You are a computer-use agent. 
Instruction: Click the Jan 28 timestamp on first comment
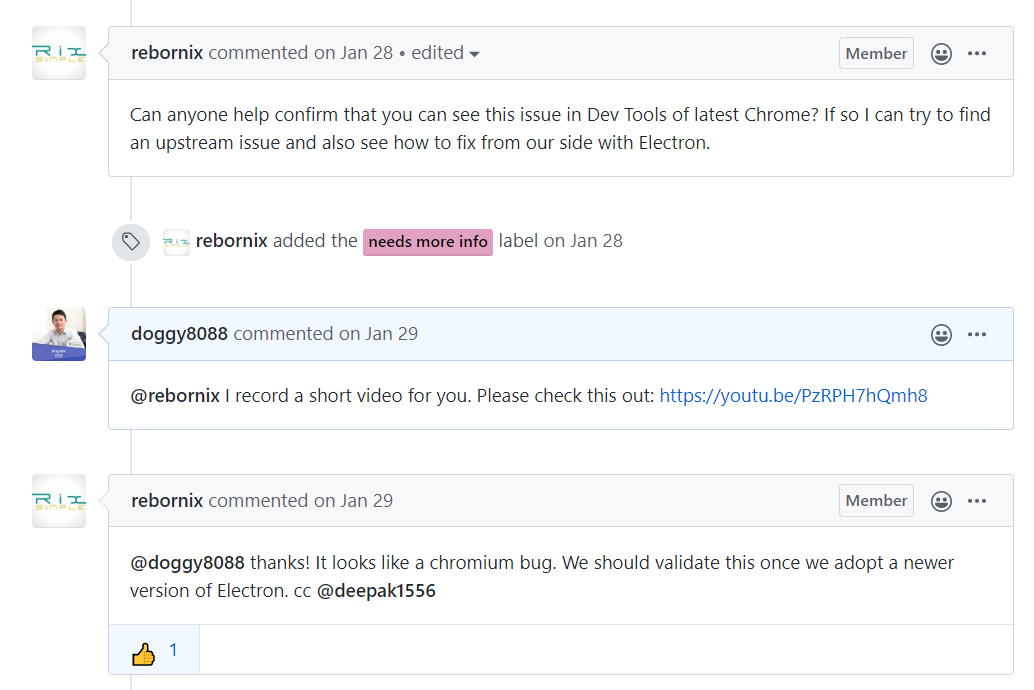(x=367, y=53)
